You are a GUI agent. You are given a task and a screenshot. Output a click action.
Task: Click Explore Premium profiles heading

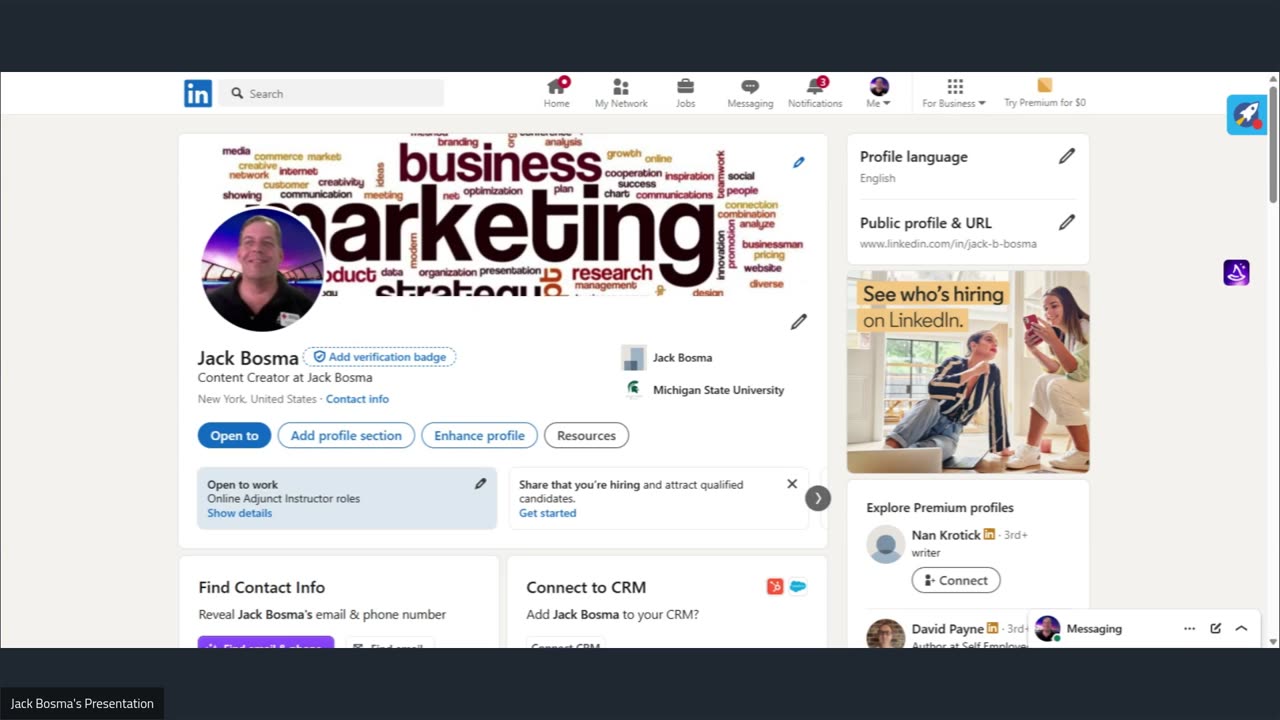940,508
